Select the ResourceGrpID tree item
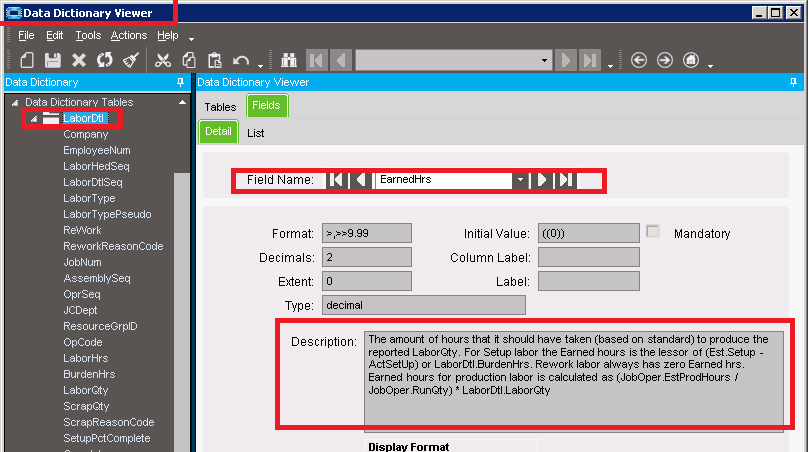Image resolution: width=808 pixels, height=452 pixels. pos(100,326)
